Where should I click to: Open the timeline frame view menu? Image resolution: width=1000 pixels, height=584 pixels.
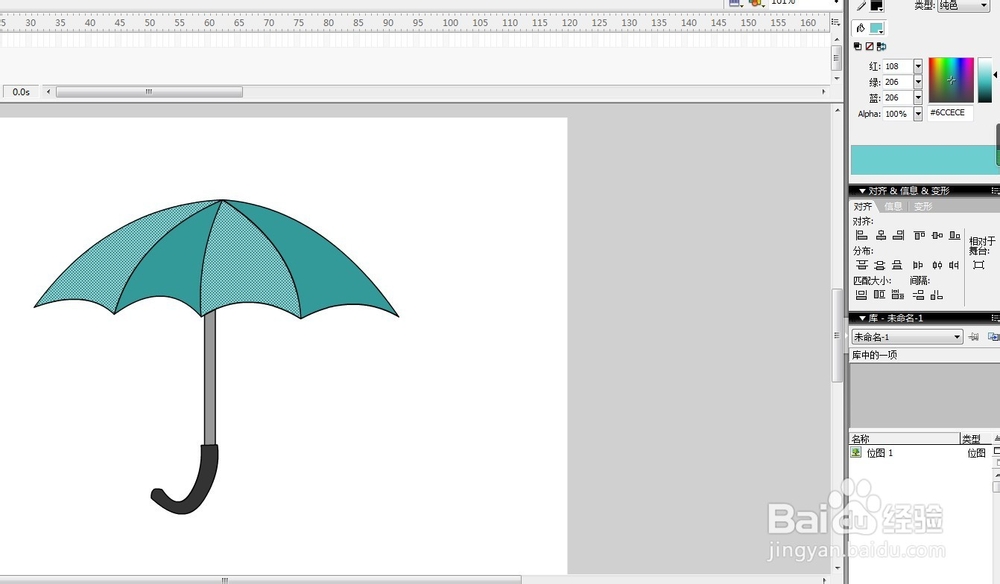(x=835, y=22)
